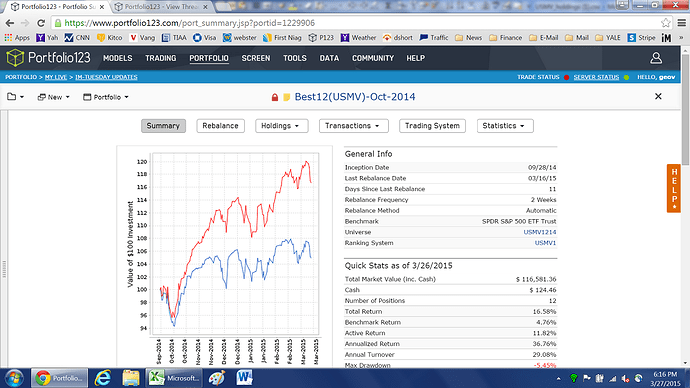Follow the MY LIVE breadcrumb link
The image size is (690, 388).
coord(56,77)
